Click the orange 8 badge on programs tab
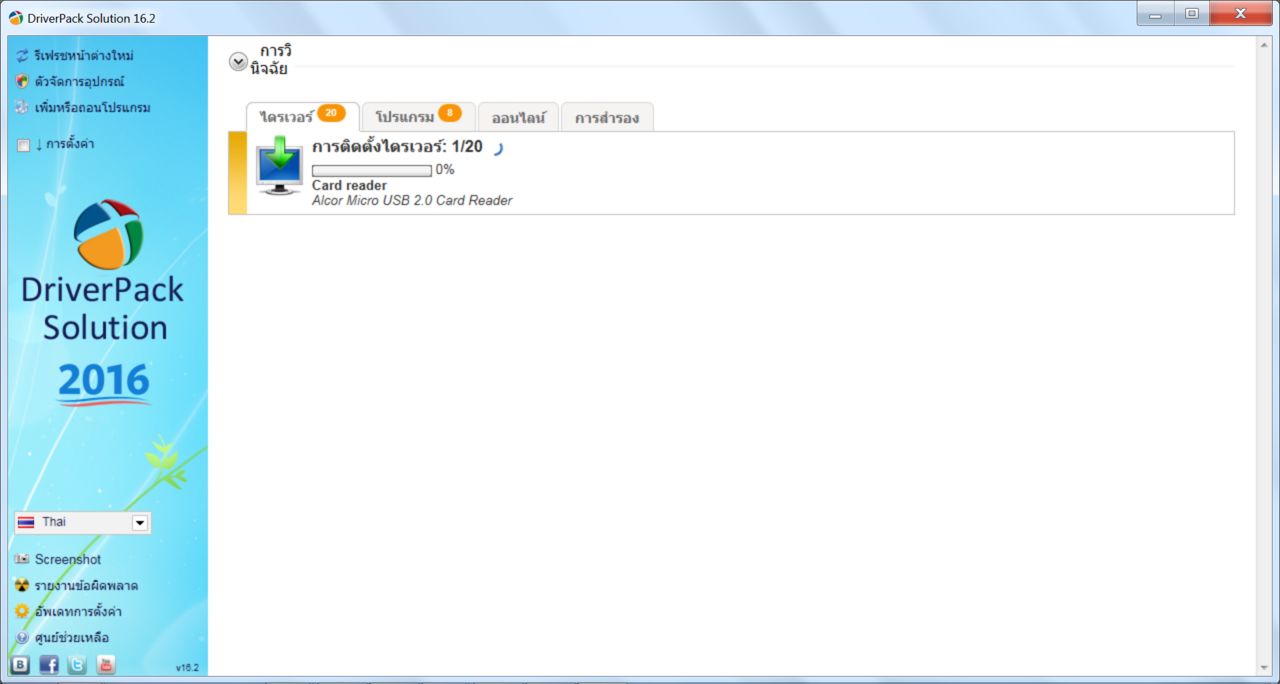 [x=450, y=112]
